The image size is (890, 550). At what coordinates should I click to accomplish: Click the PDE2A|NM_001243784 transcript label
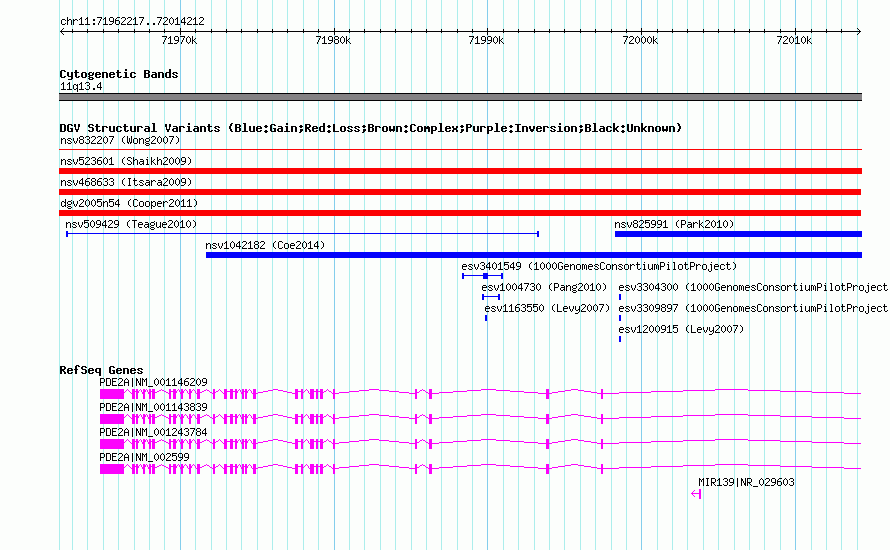(153, 433)
